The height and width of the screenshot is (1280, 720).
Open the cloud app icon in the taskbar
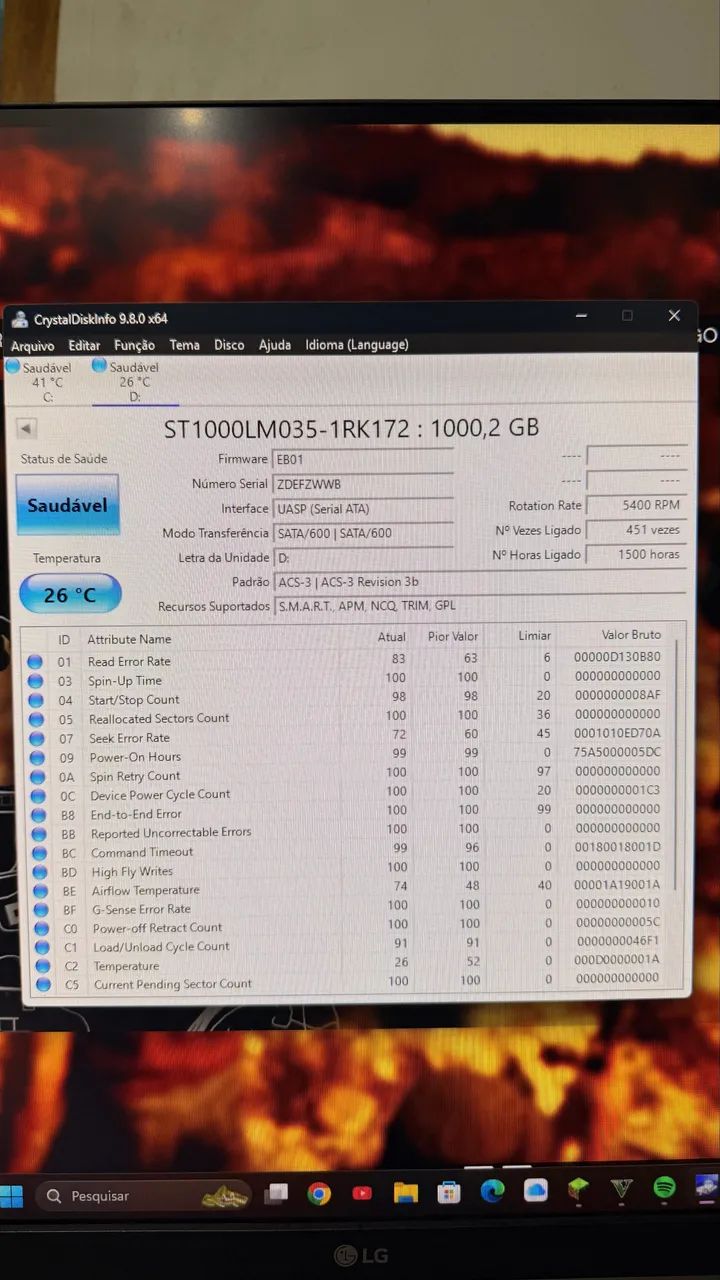pyautogui.click(x=536, y=1189)
